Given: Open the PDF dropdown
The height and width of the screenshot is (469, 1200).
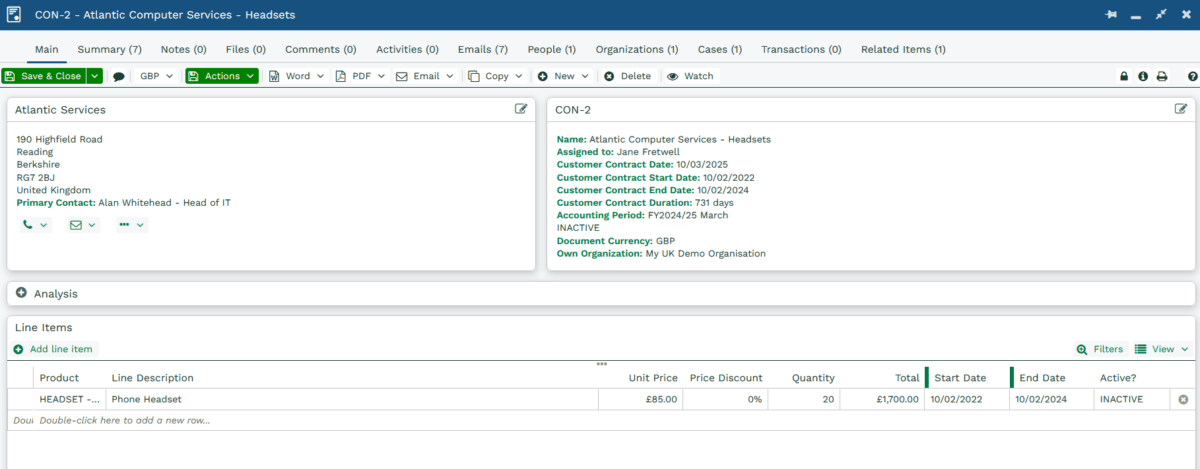Looking at the screenshot, I should tap(360, 76).
